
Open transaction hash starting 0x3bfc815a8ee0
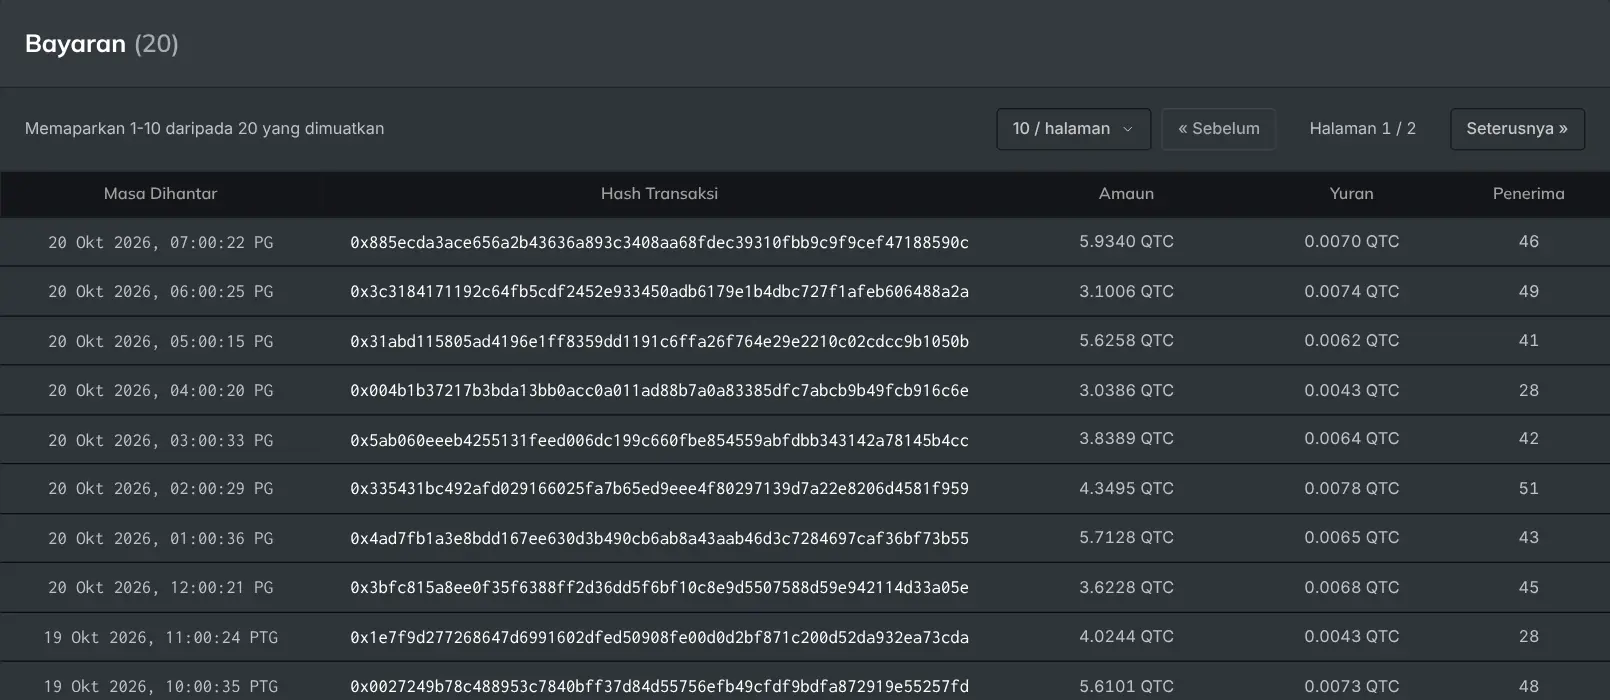tap(659, 588)
